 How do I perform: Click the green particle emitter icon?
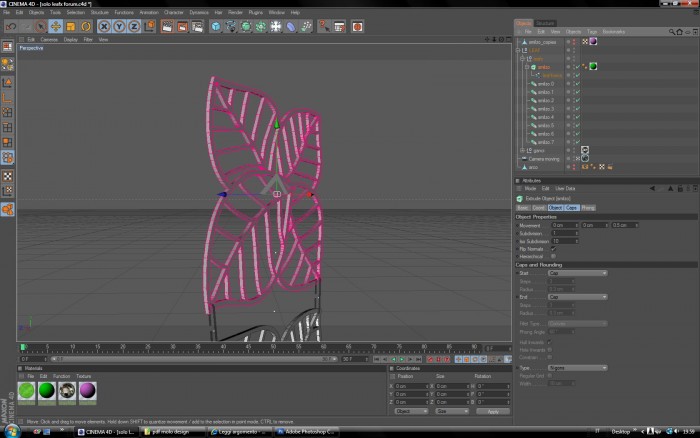point(306,26)
